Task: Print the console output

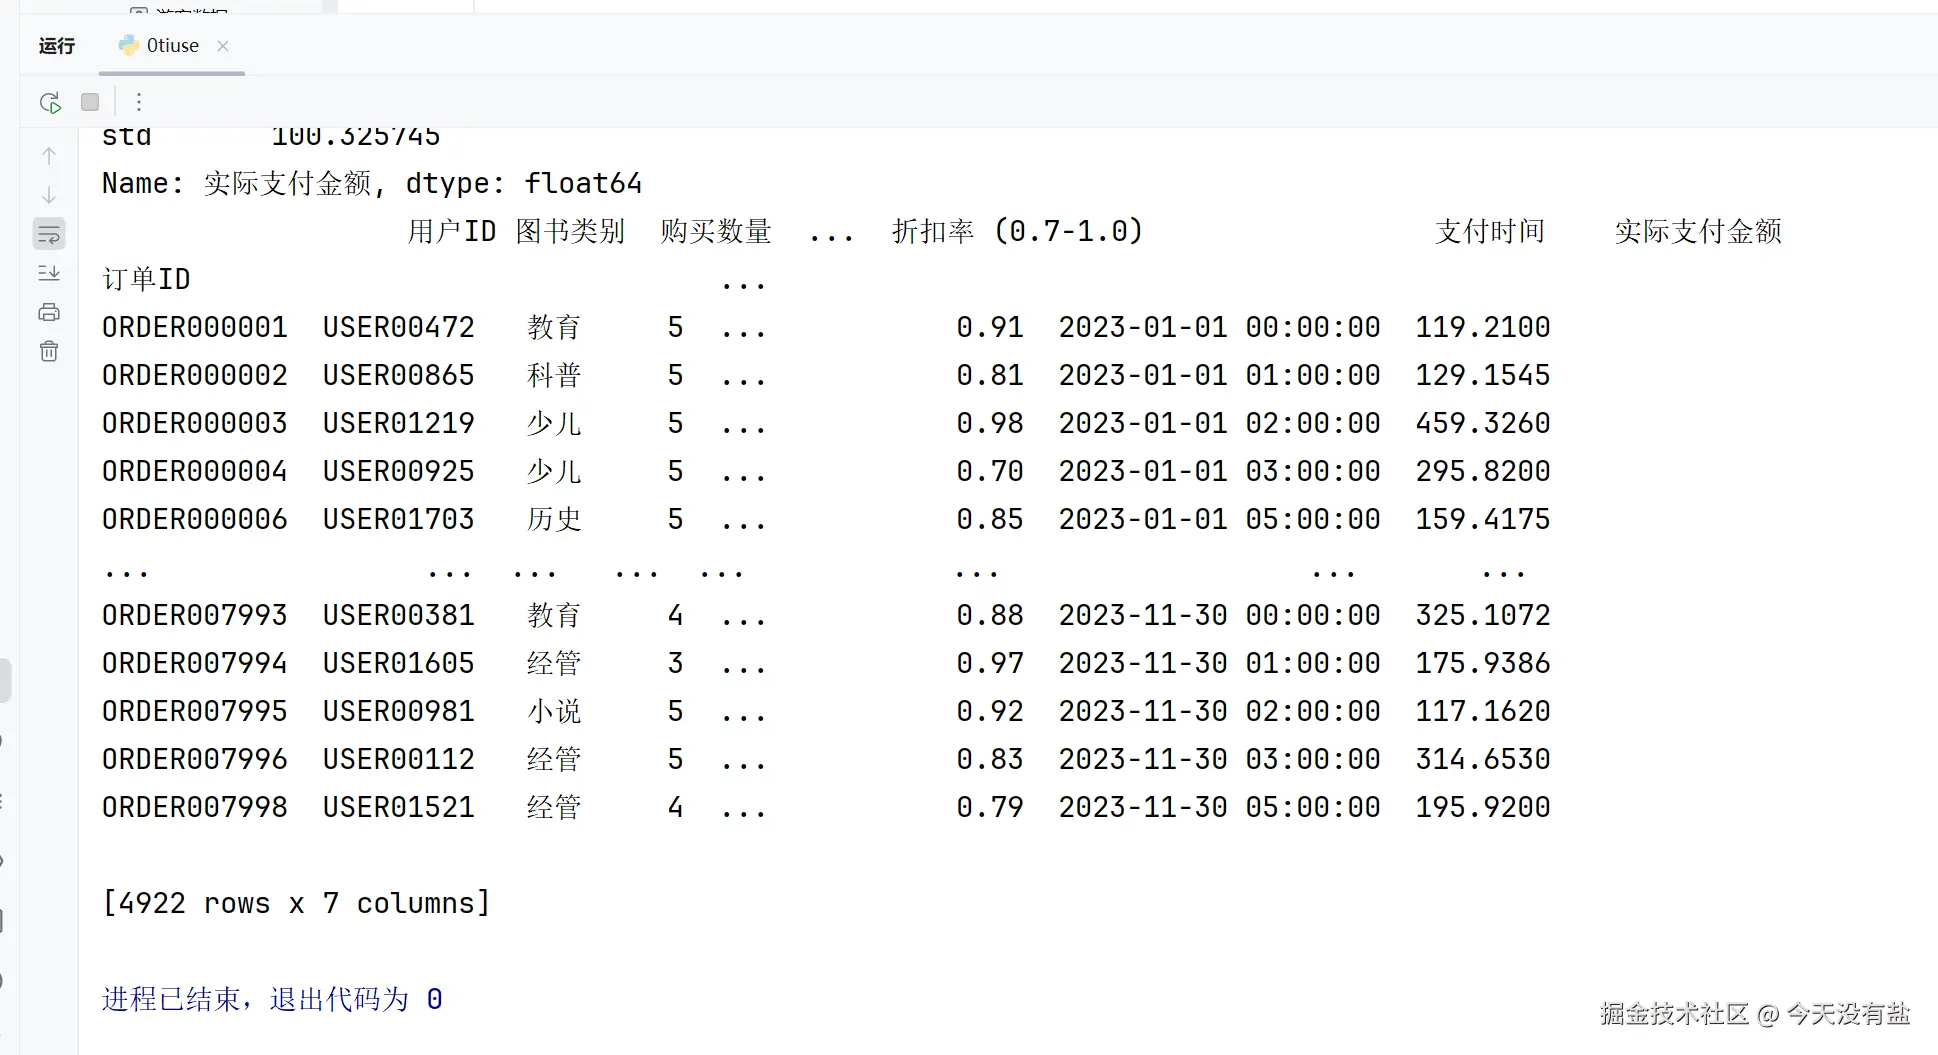Action: point(49,312)
